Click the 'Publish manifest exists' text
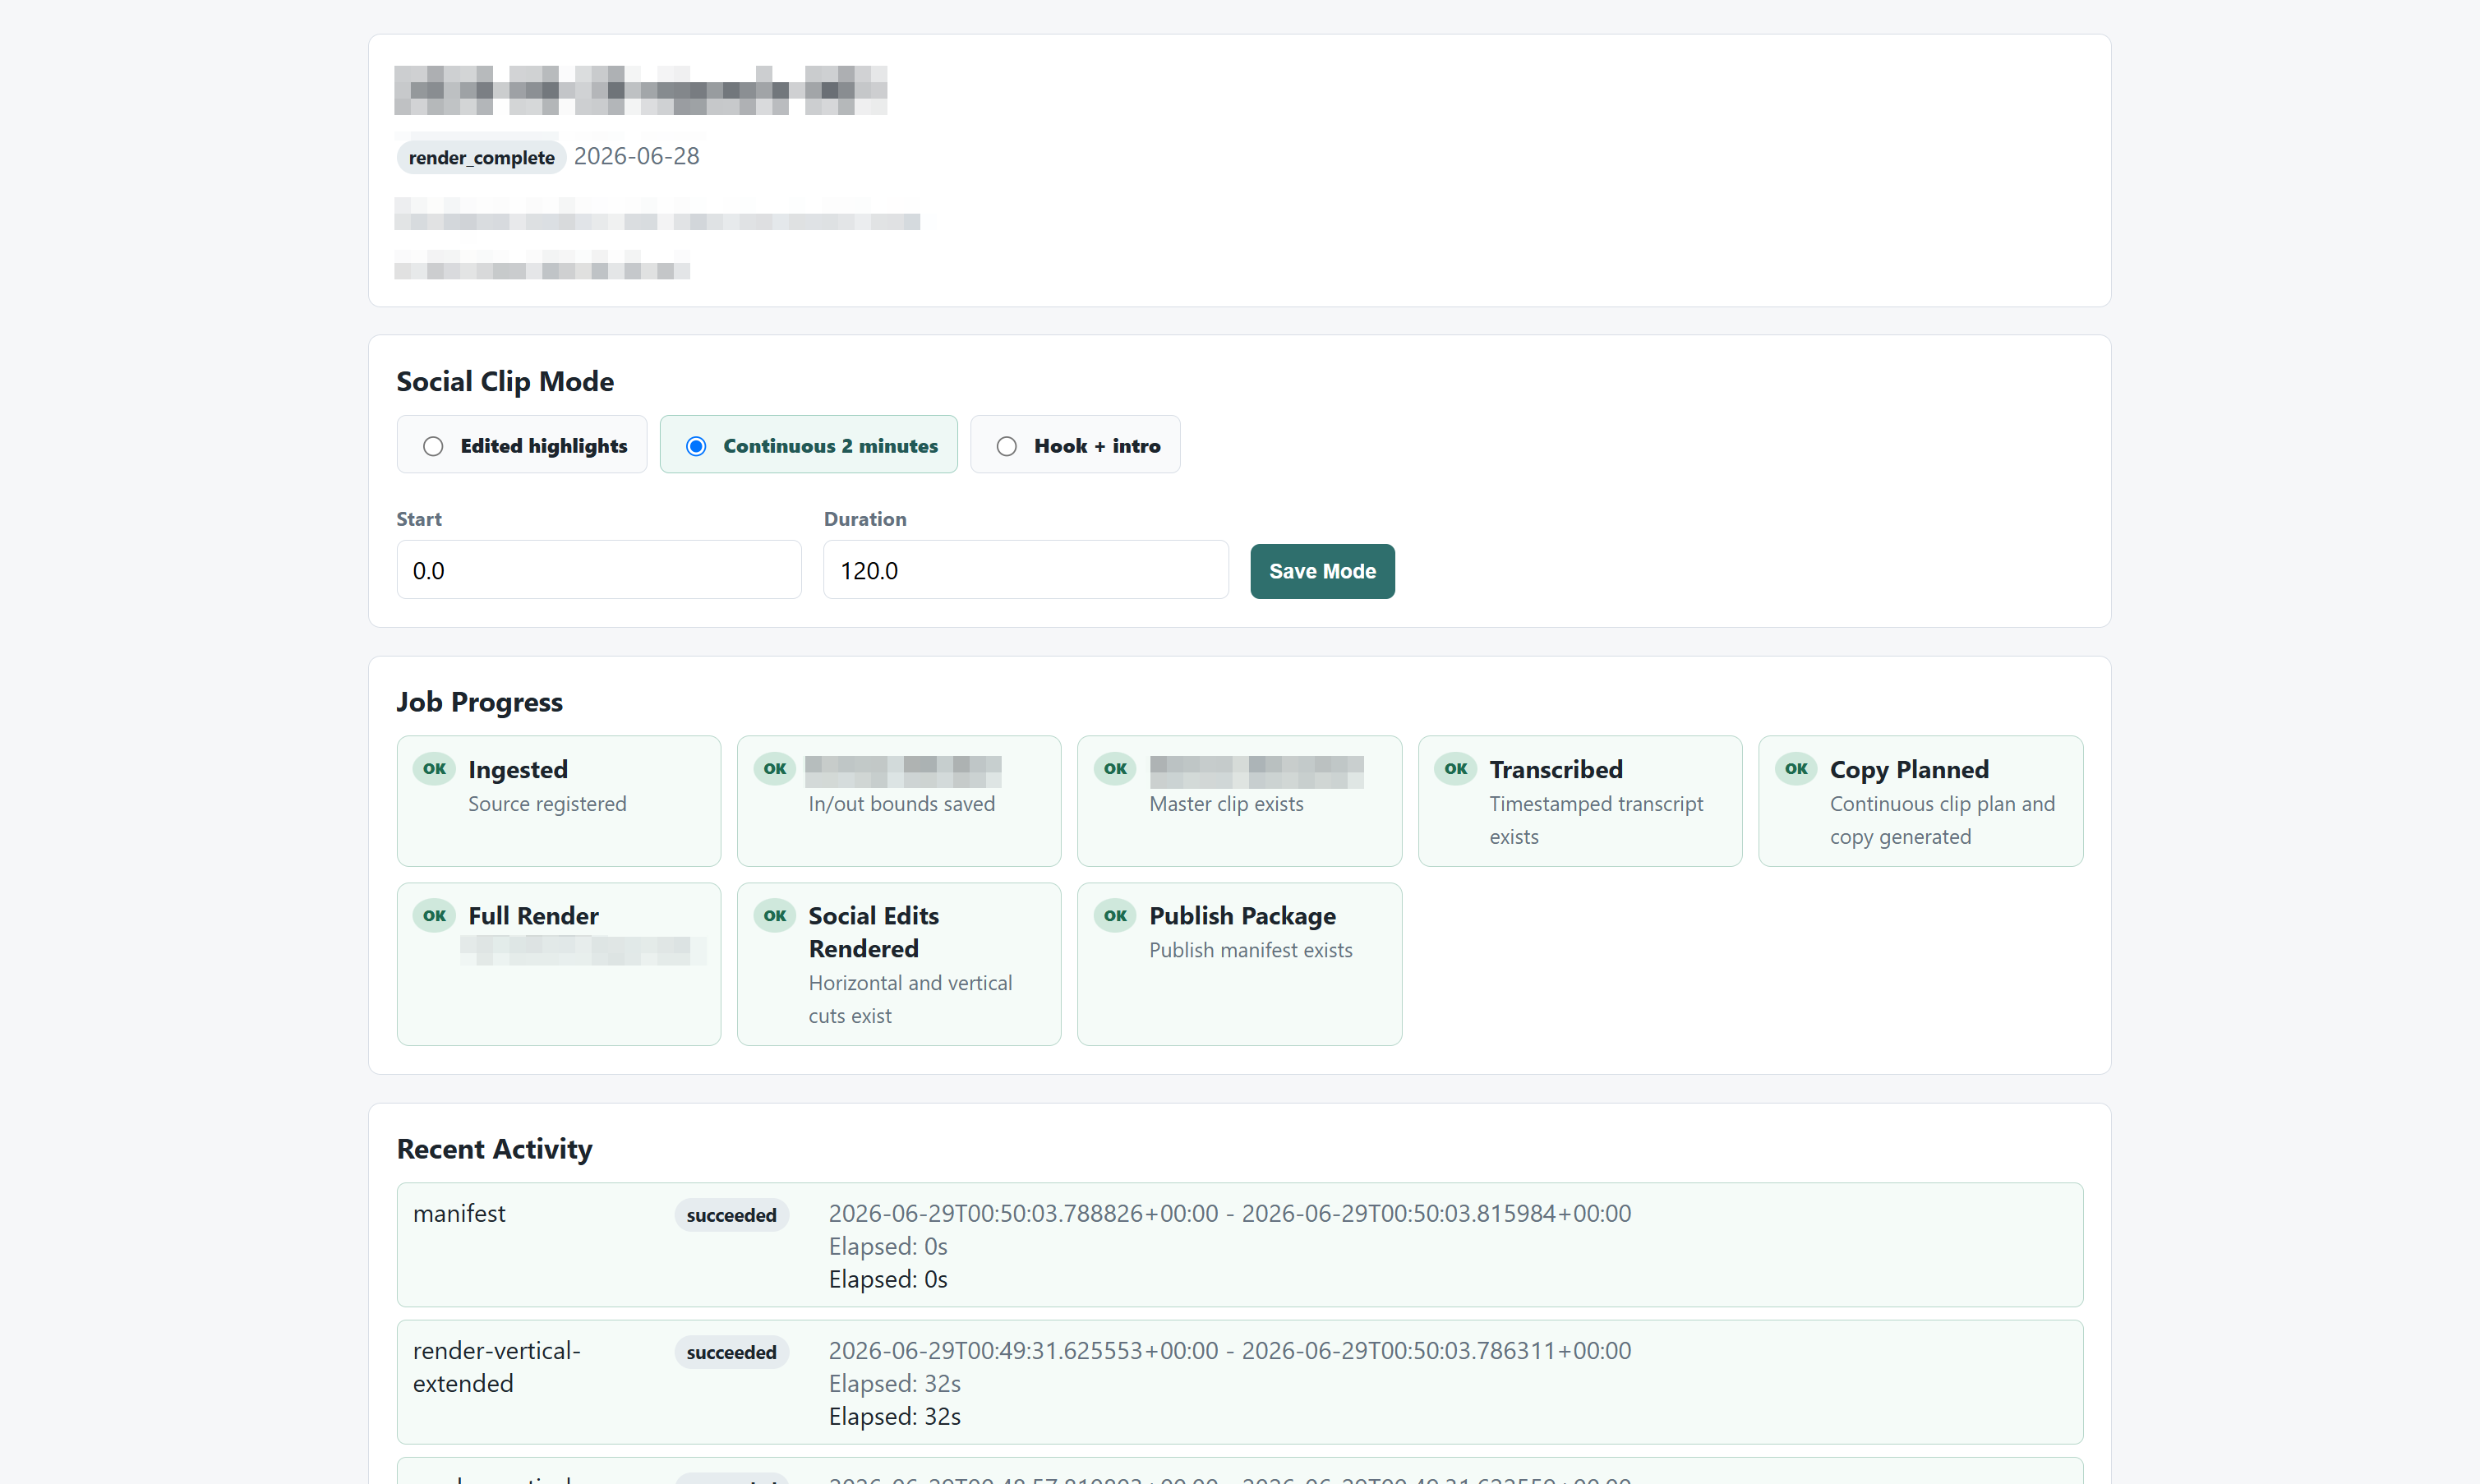This screenshot has width=2480, height=1484. pos(1250,950)
